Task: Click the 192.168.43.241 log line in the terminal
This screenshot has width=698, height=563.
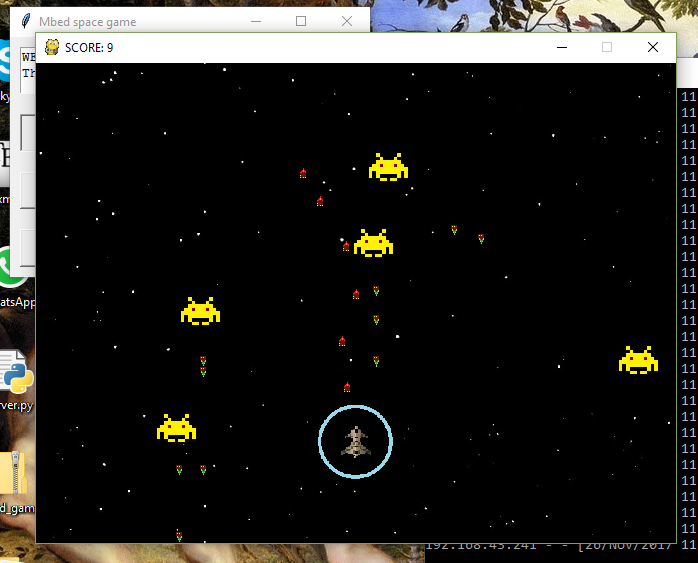Action: click(x=548, y=546)
